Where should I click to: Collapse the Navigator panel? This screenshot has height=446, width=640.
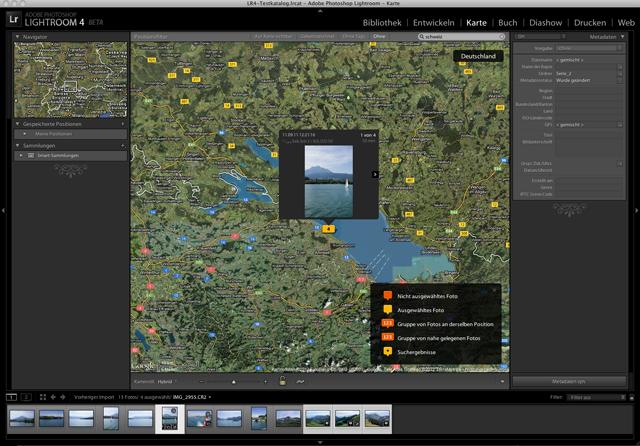point(18,37)
